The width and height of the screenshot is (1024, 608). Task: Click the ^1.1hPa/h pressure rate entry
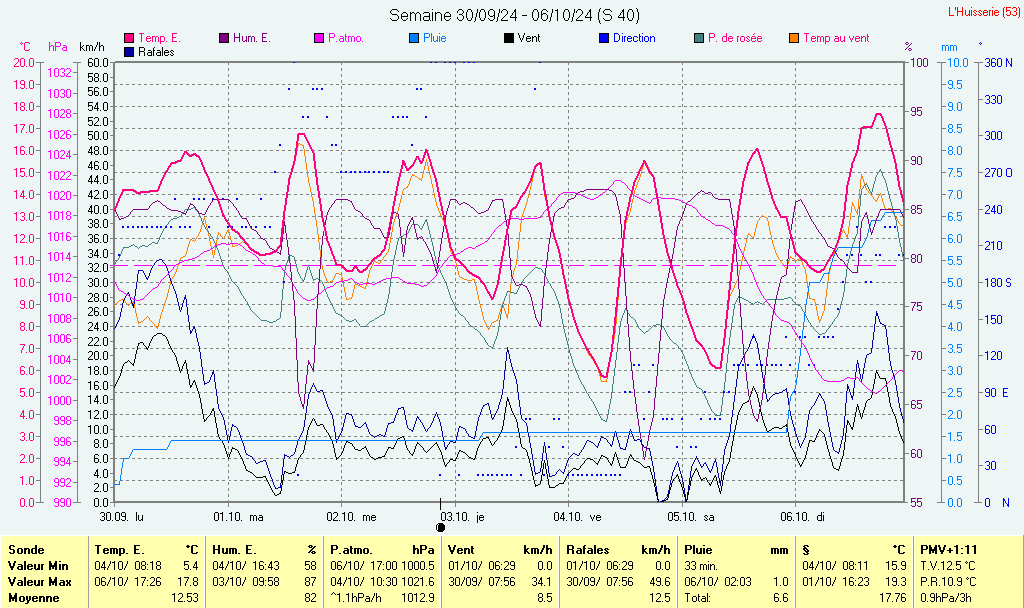click(x=356, y=598)
